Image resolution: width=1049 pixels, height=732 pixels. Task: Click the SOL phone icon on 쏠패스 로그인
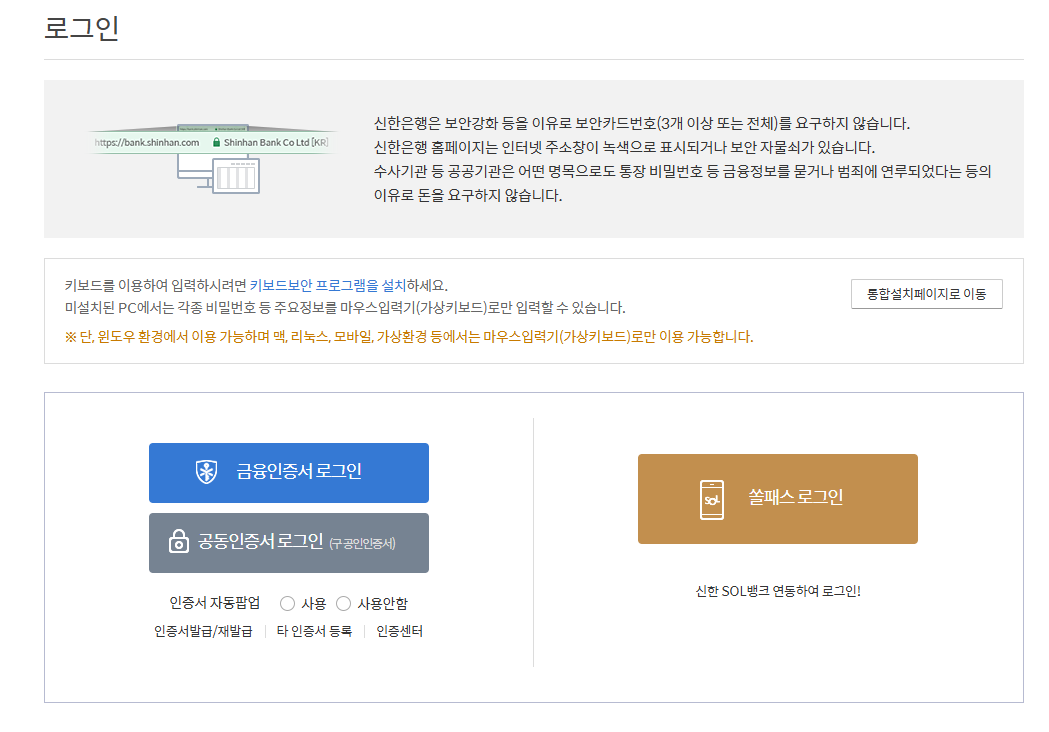point(712,500)
